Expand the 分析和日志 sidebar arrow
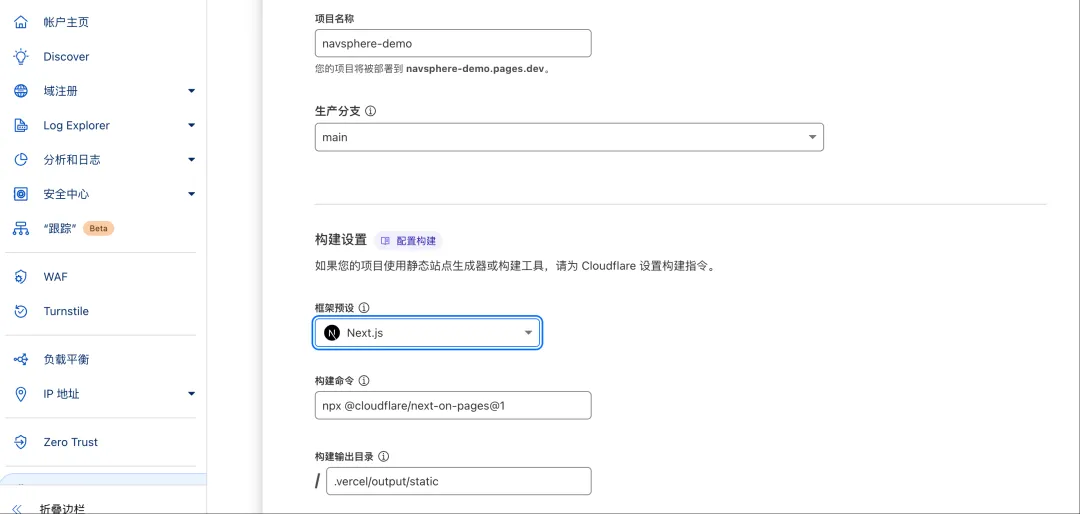 (191, 160)
